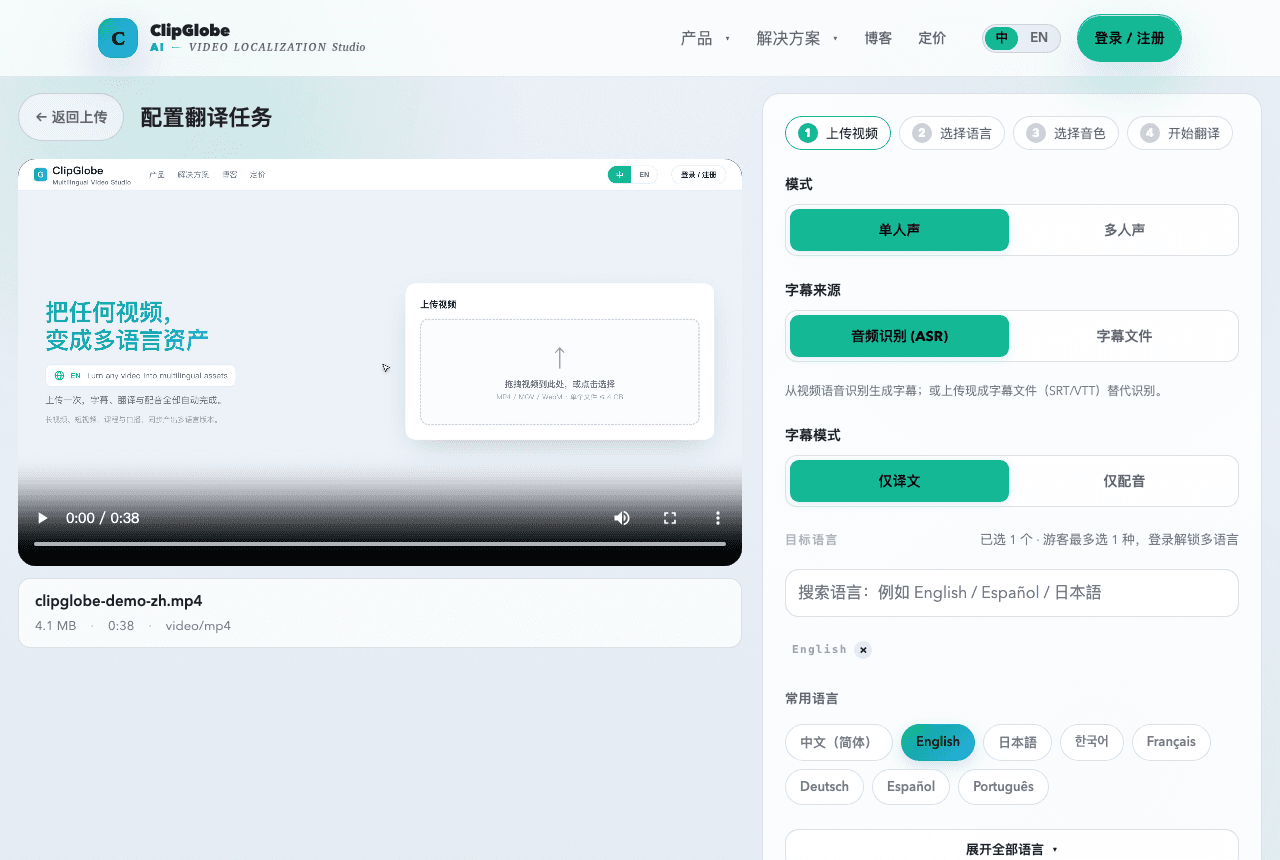
Task: Open 定价 page
Action: [932, 38]
